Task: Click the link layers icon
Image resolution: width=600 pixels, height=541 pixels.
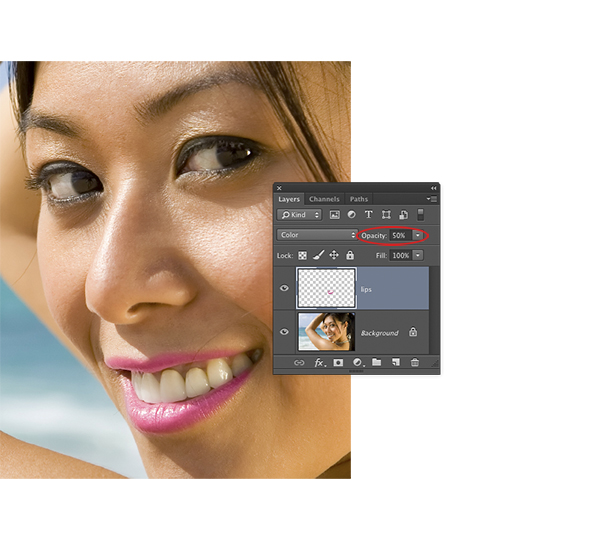Action: tap(298, 362)
